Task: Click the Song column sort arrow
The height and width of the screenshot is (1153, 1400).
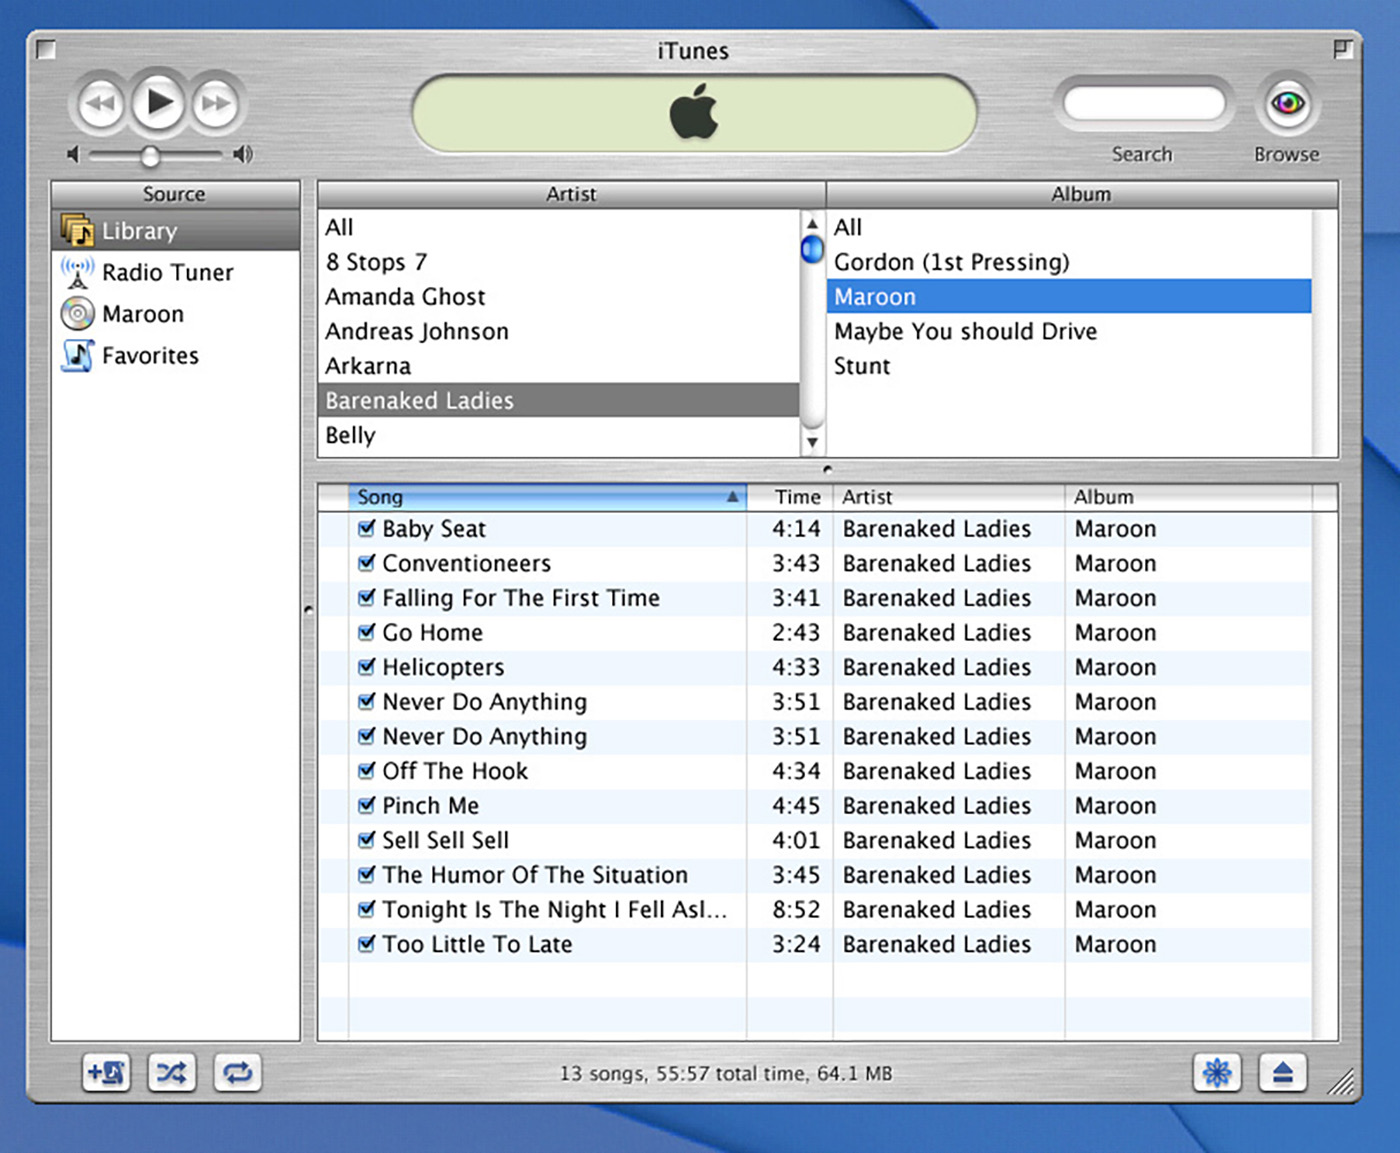Action: 733,497
